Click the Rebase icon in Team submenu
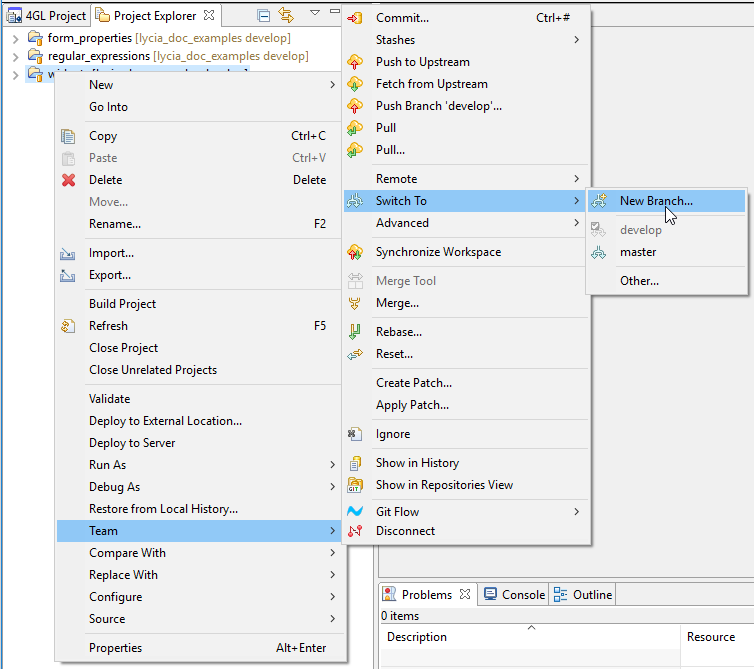The height and width of the screenshot is (669, 754). [x=355, y=332]
